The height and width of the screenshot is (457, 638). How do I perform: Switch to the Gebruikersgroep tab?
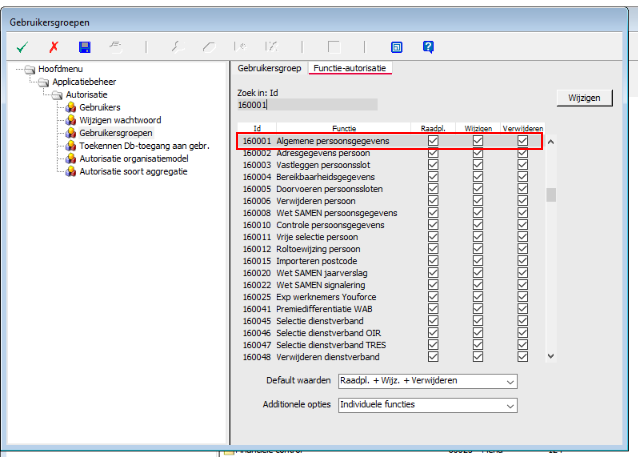[x=269, y=68]
